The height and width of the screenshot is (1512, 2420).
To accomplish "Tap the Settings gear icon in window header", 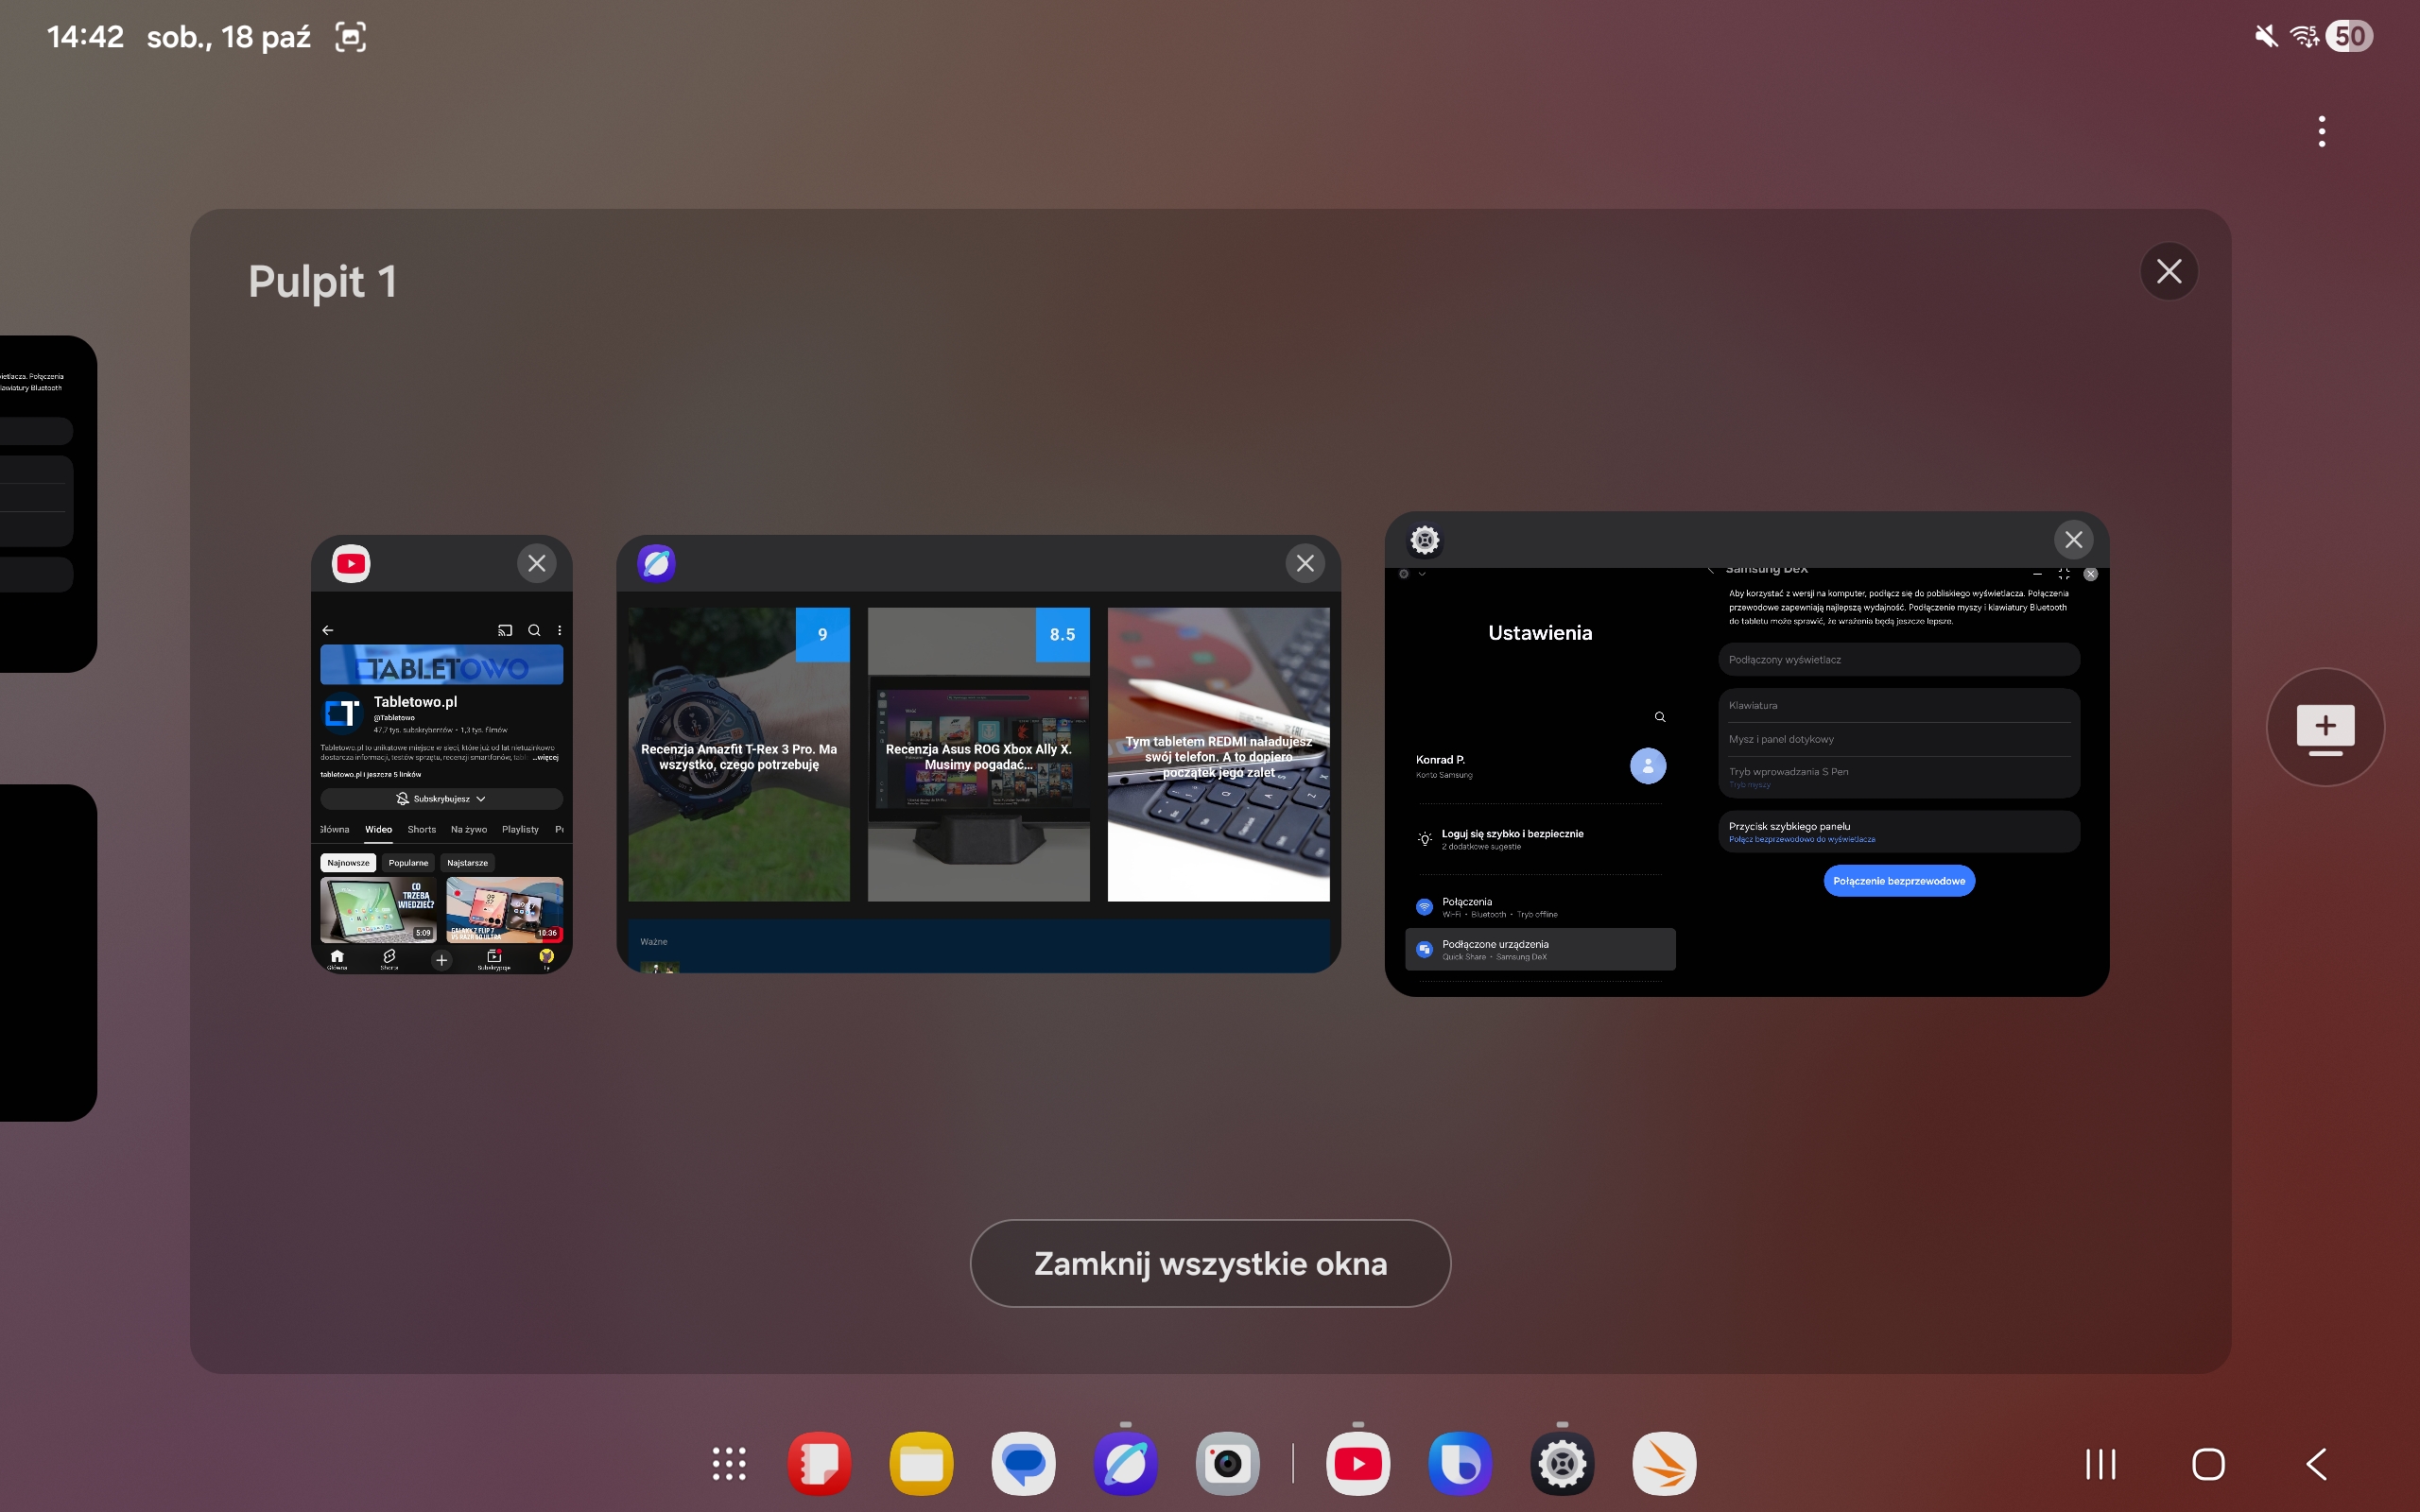I will tap(1425, 540).
